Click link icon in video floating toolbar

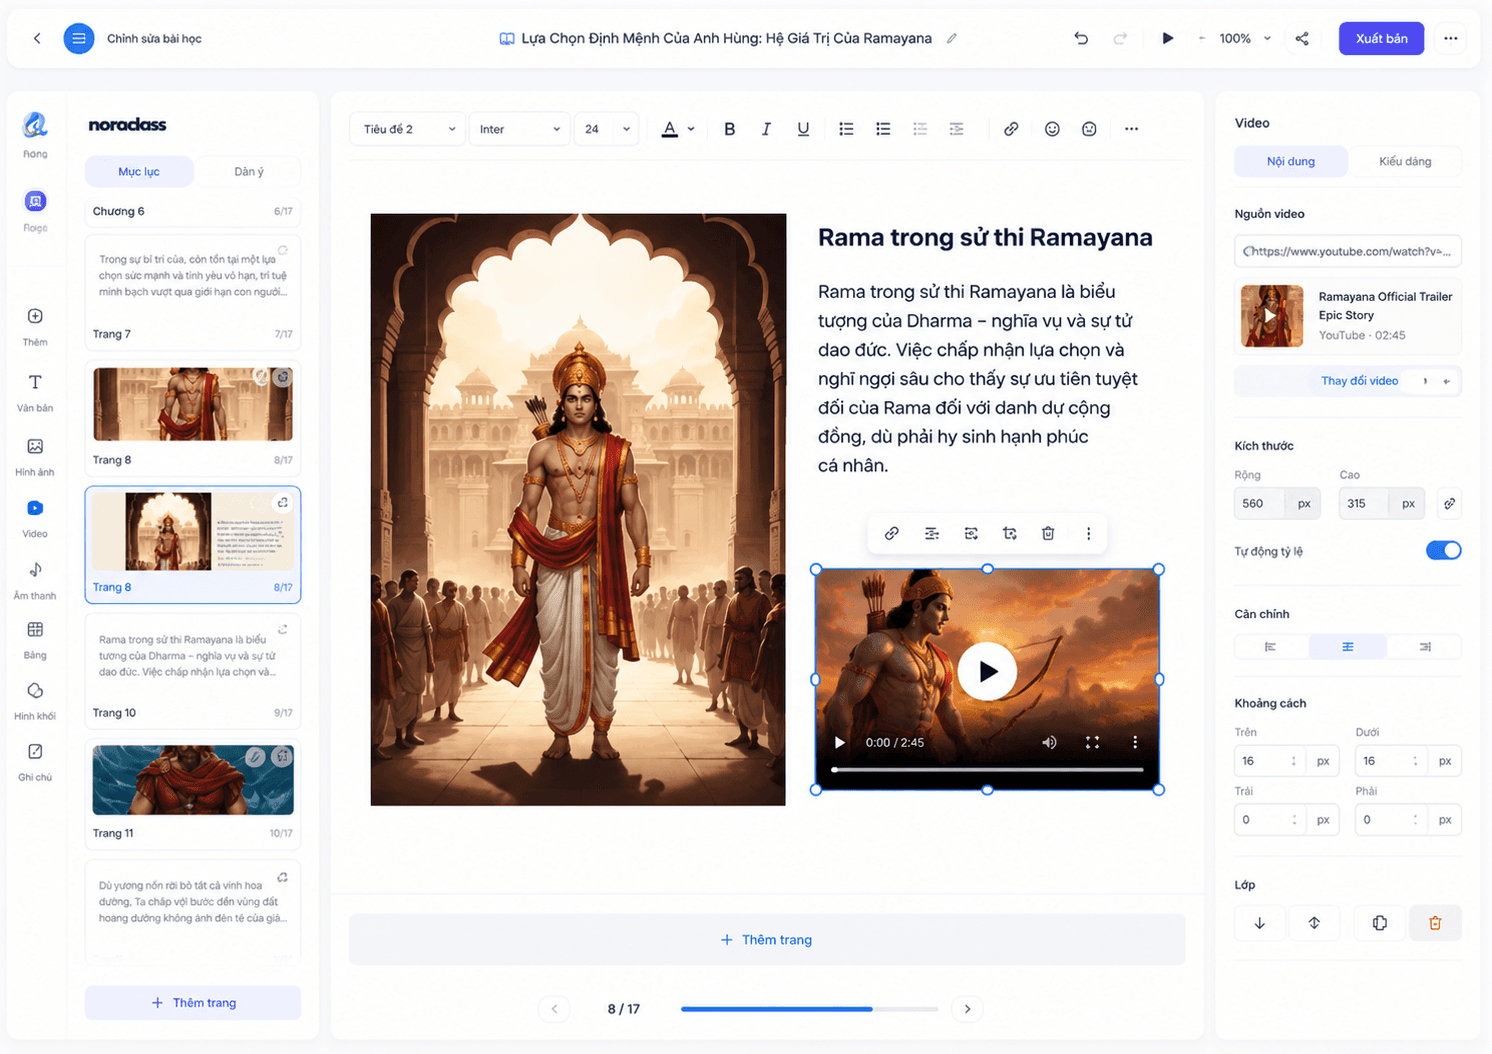(x=891, y=533)
